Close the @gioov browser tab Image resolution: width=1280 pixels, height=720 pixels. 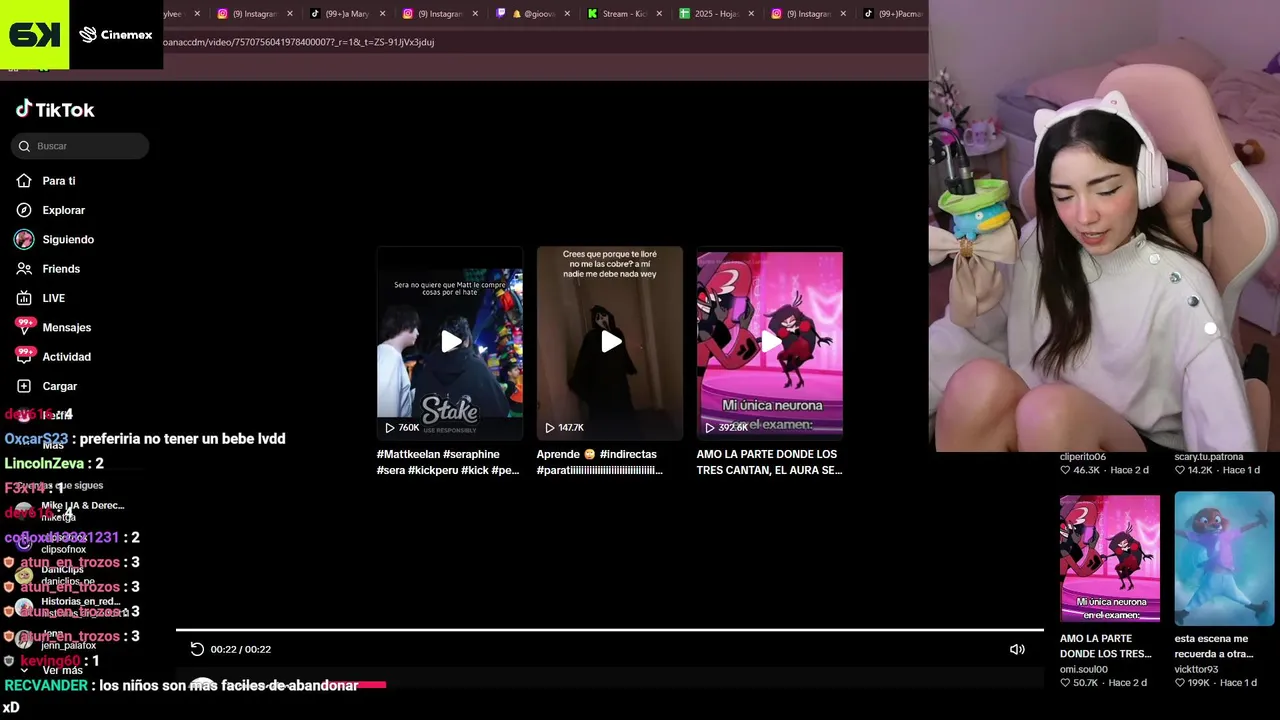tap(567, 14)
